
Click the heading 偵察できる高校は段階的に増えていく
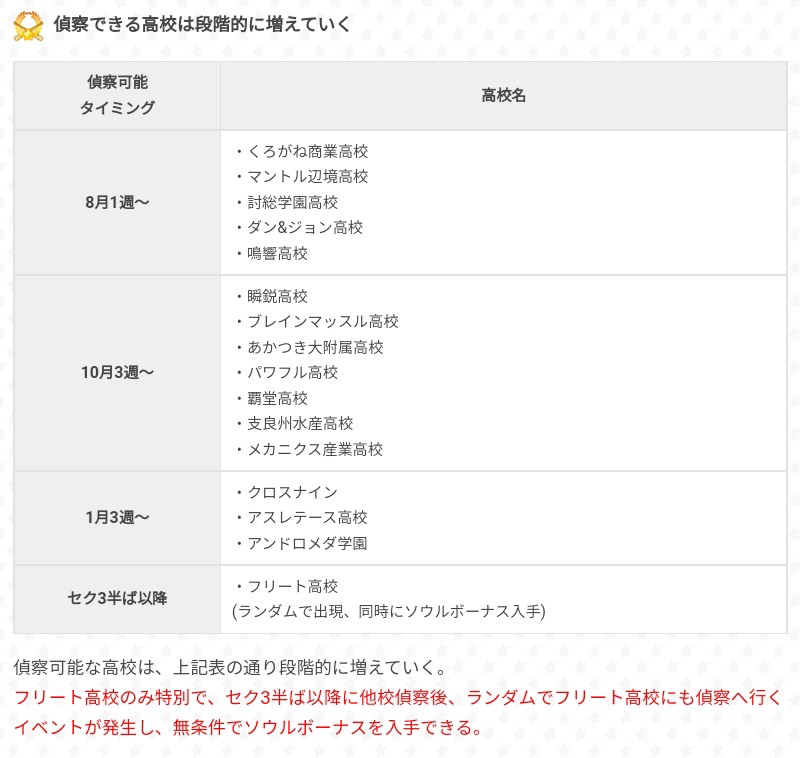pos(202,25)
